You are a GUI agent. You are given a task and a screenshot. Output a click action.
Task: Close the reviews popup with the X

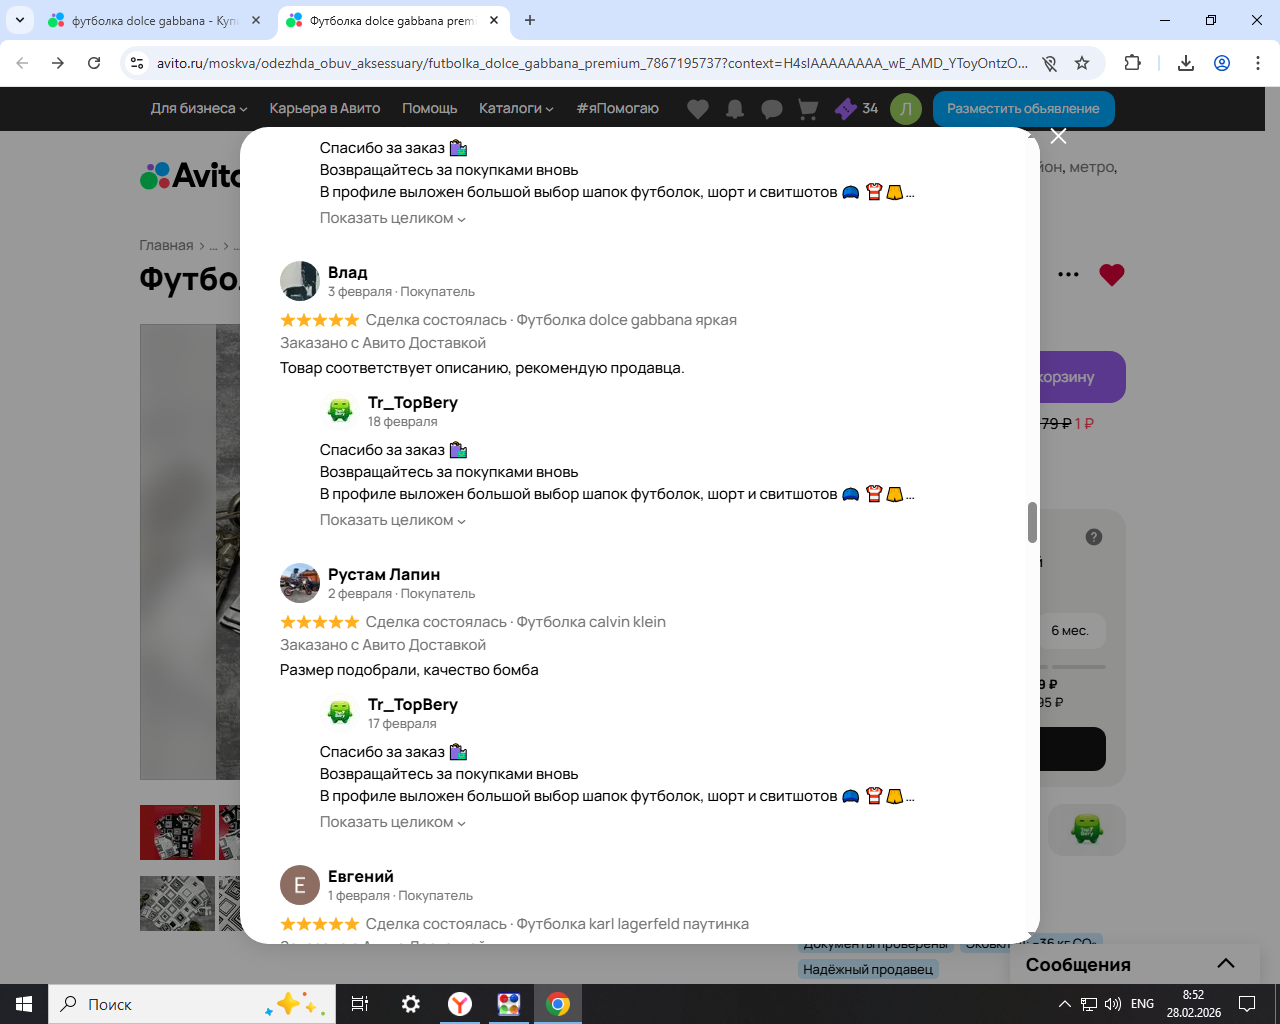(1058, 136)
